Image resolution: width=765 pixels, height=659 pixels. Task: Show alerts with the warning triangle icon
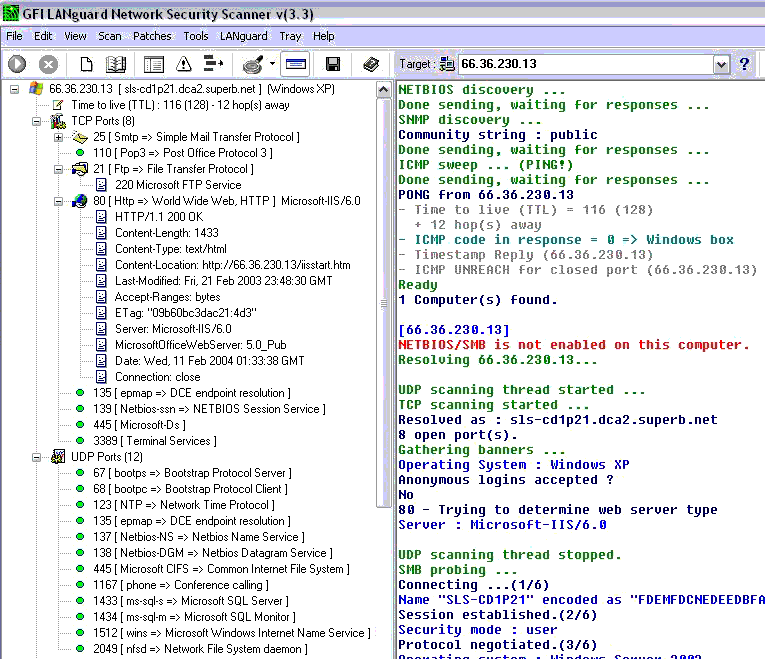184,64
